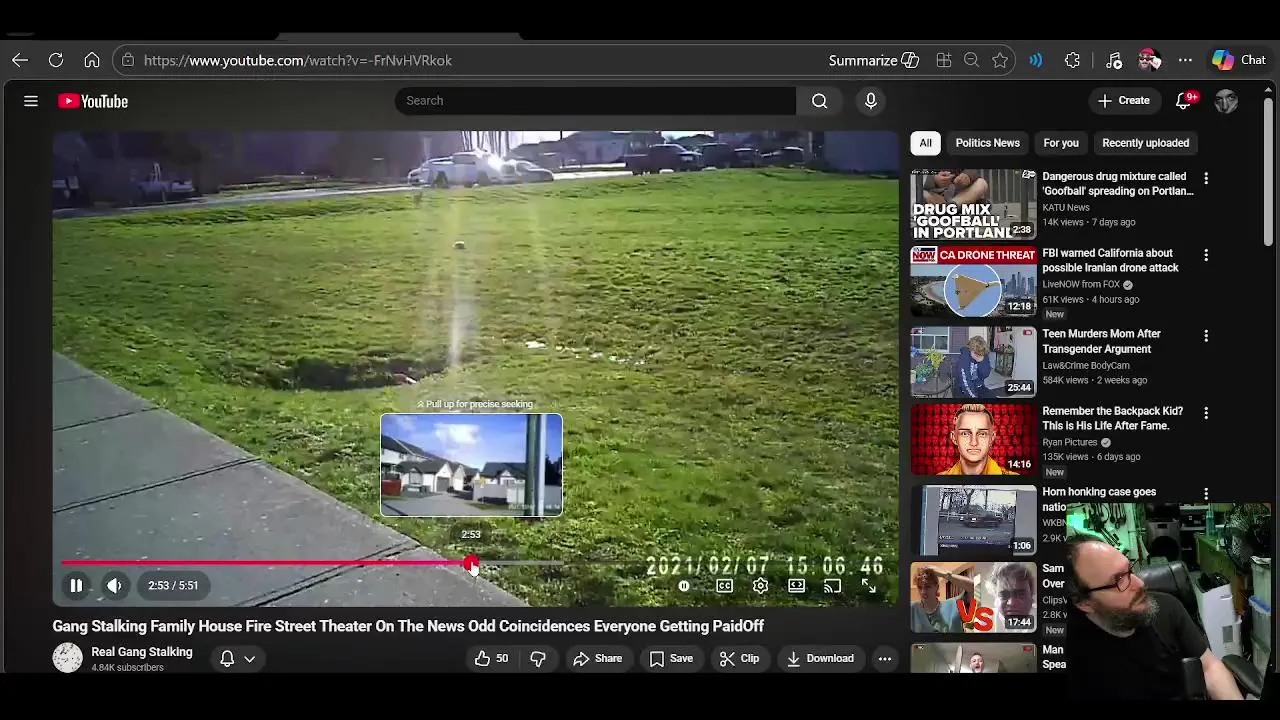Open Real Gang Stalking channel name link
This screenshot has width=1280, height=720.
pos(142,652)
